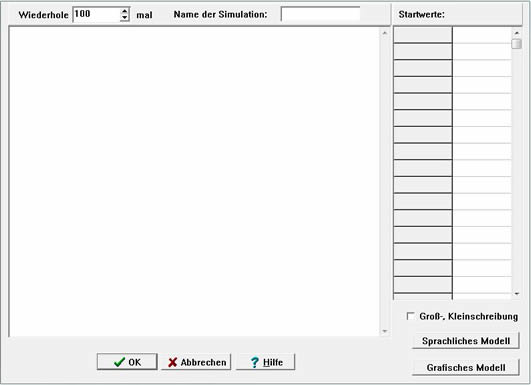Select the first value cell in Startwerte table
531x385 pixels.
coord(482,35)
